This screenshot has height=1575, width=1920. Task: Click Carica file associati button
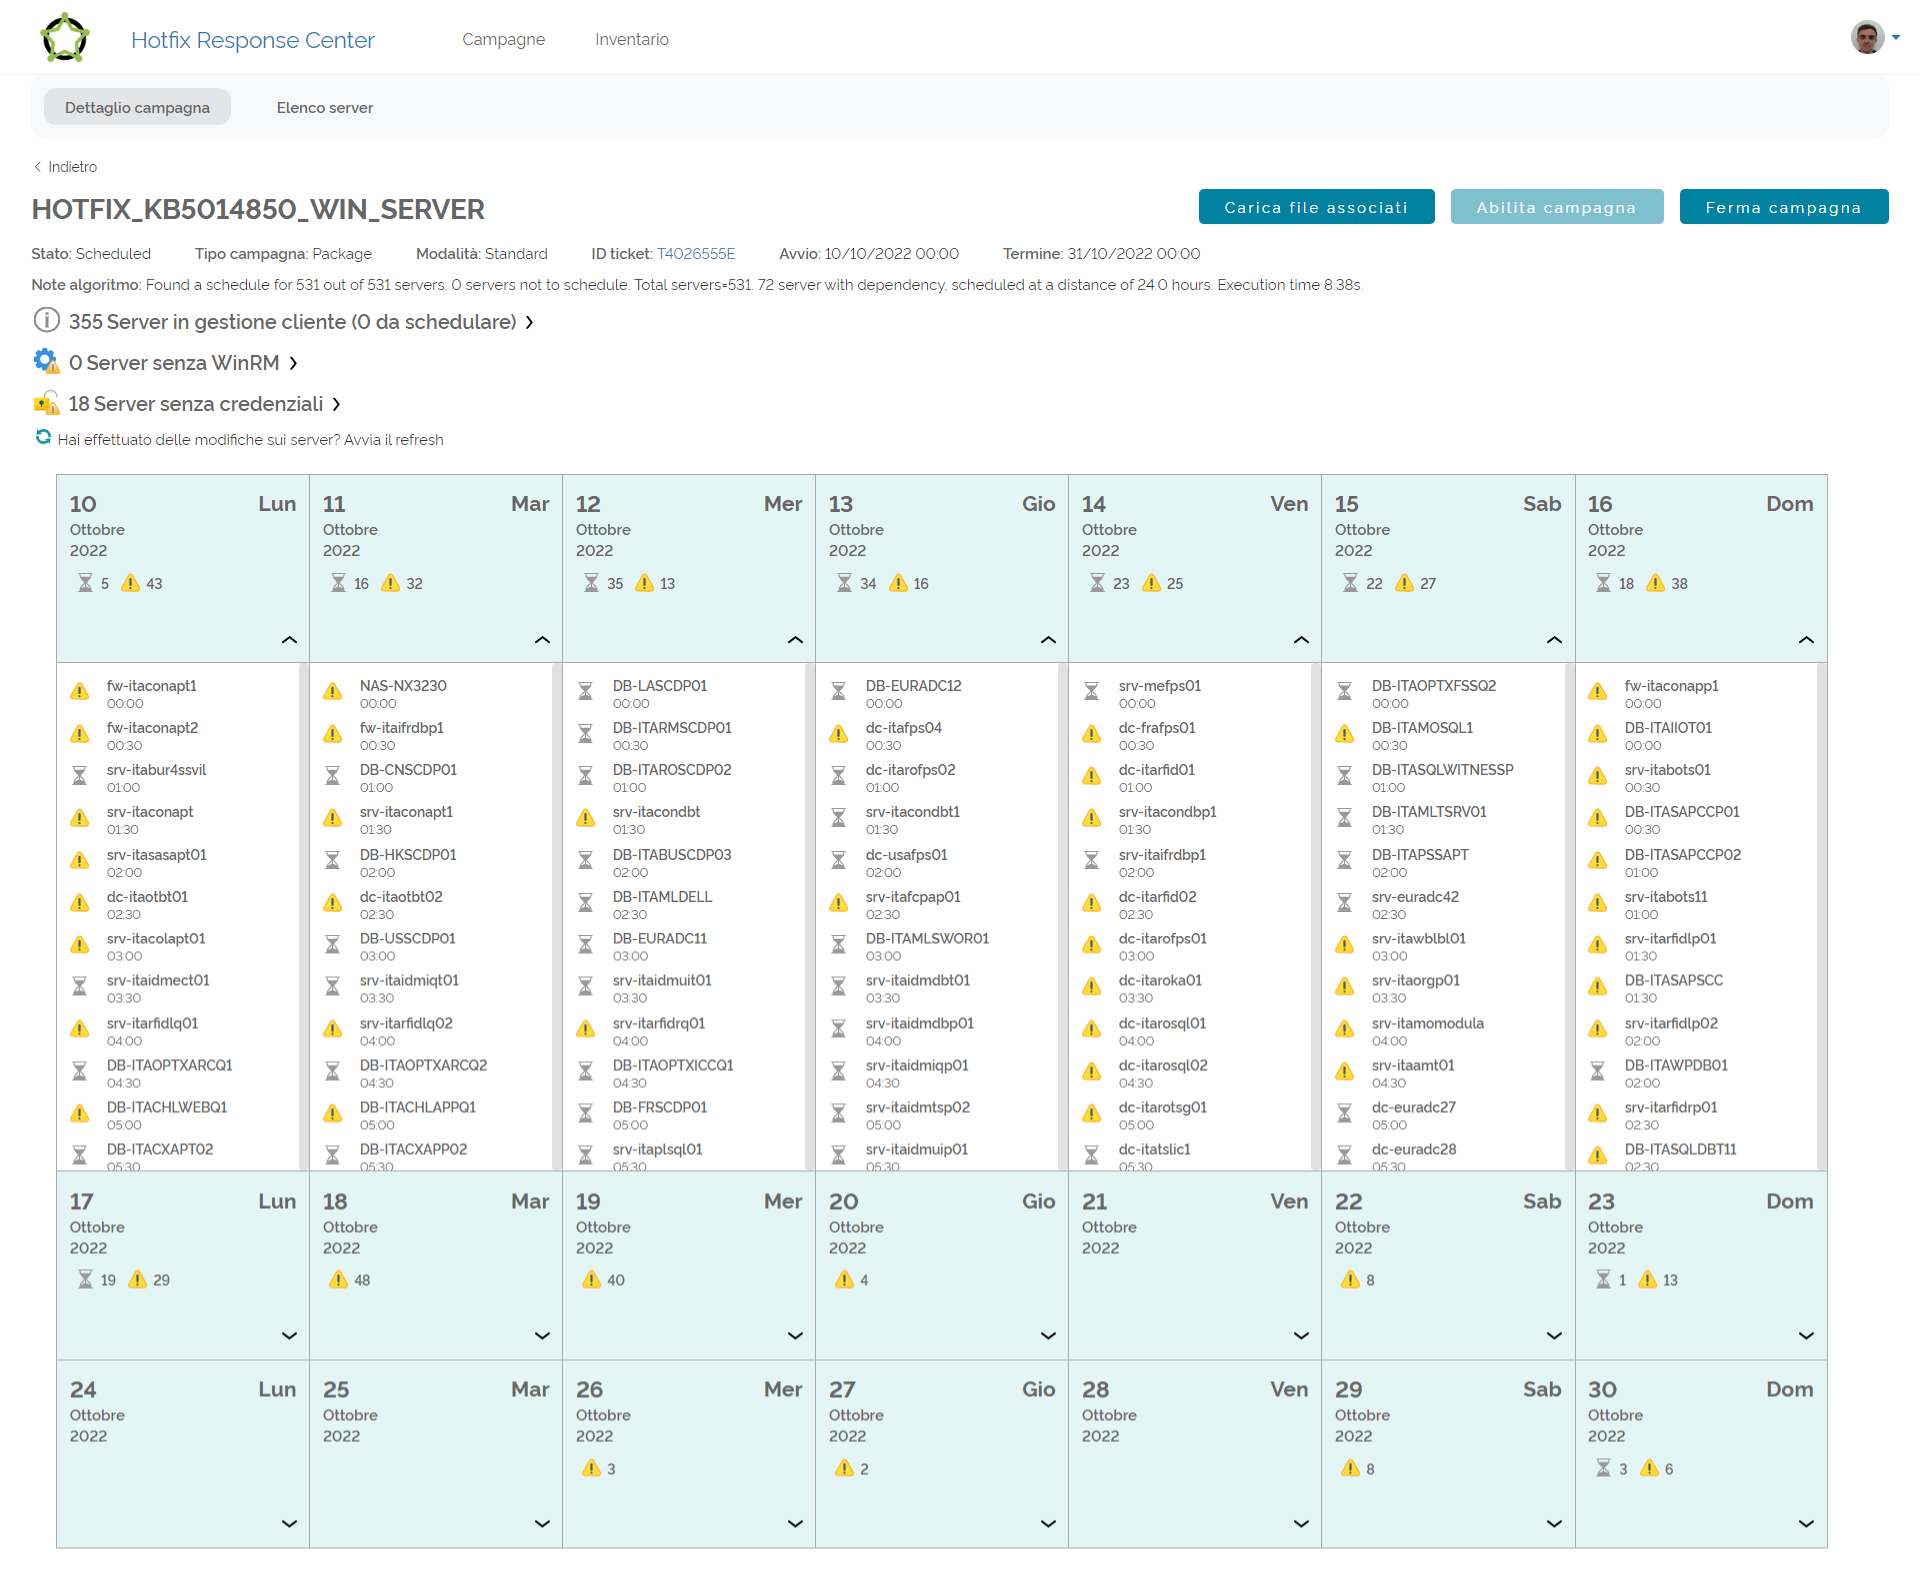1316,207
